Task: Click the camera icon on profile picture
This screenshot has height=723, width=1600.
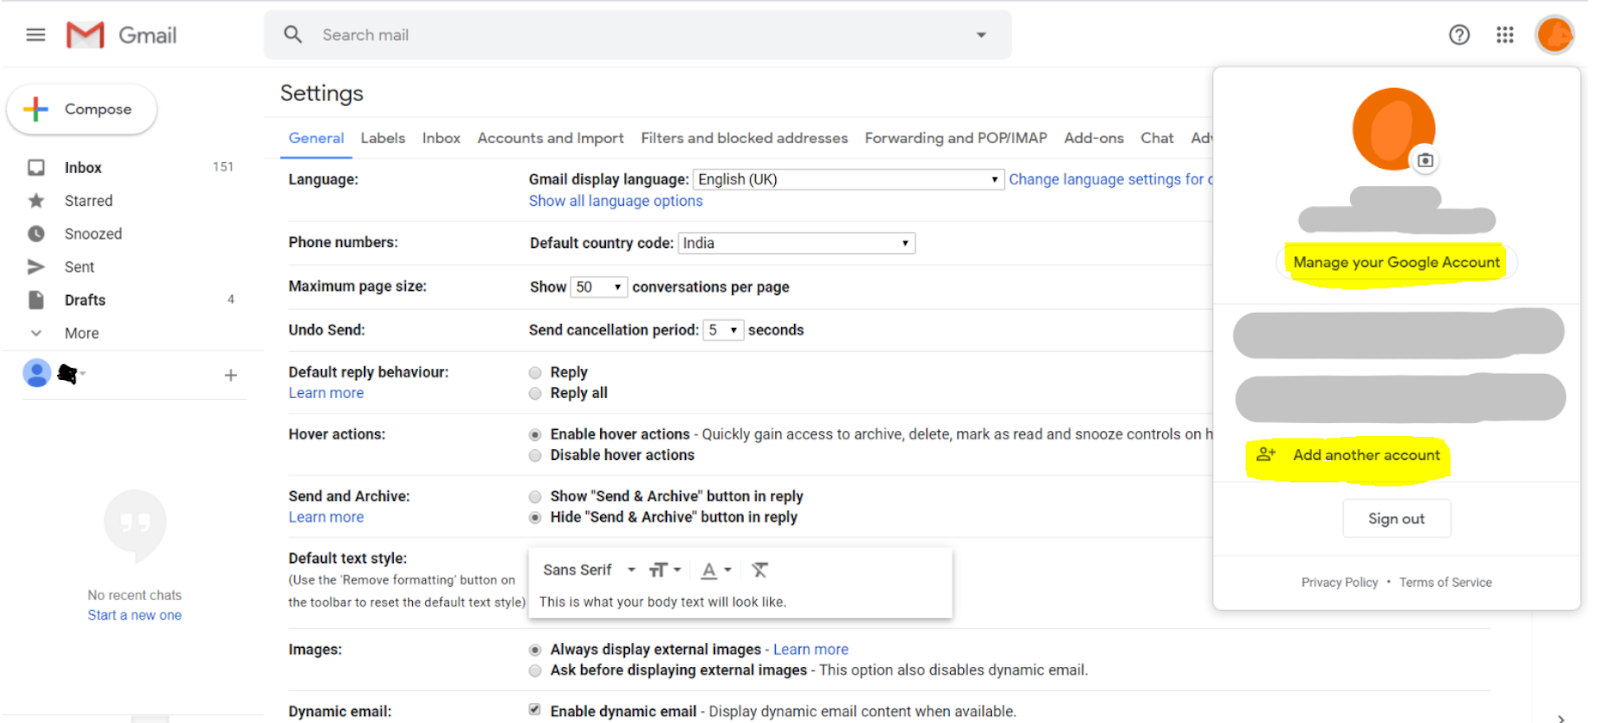Action: (1425, 160)
